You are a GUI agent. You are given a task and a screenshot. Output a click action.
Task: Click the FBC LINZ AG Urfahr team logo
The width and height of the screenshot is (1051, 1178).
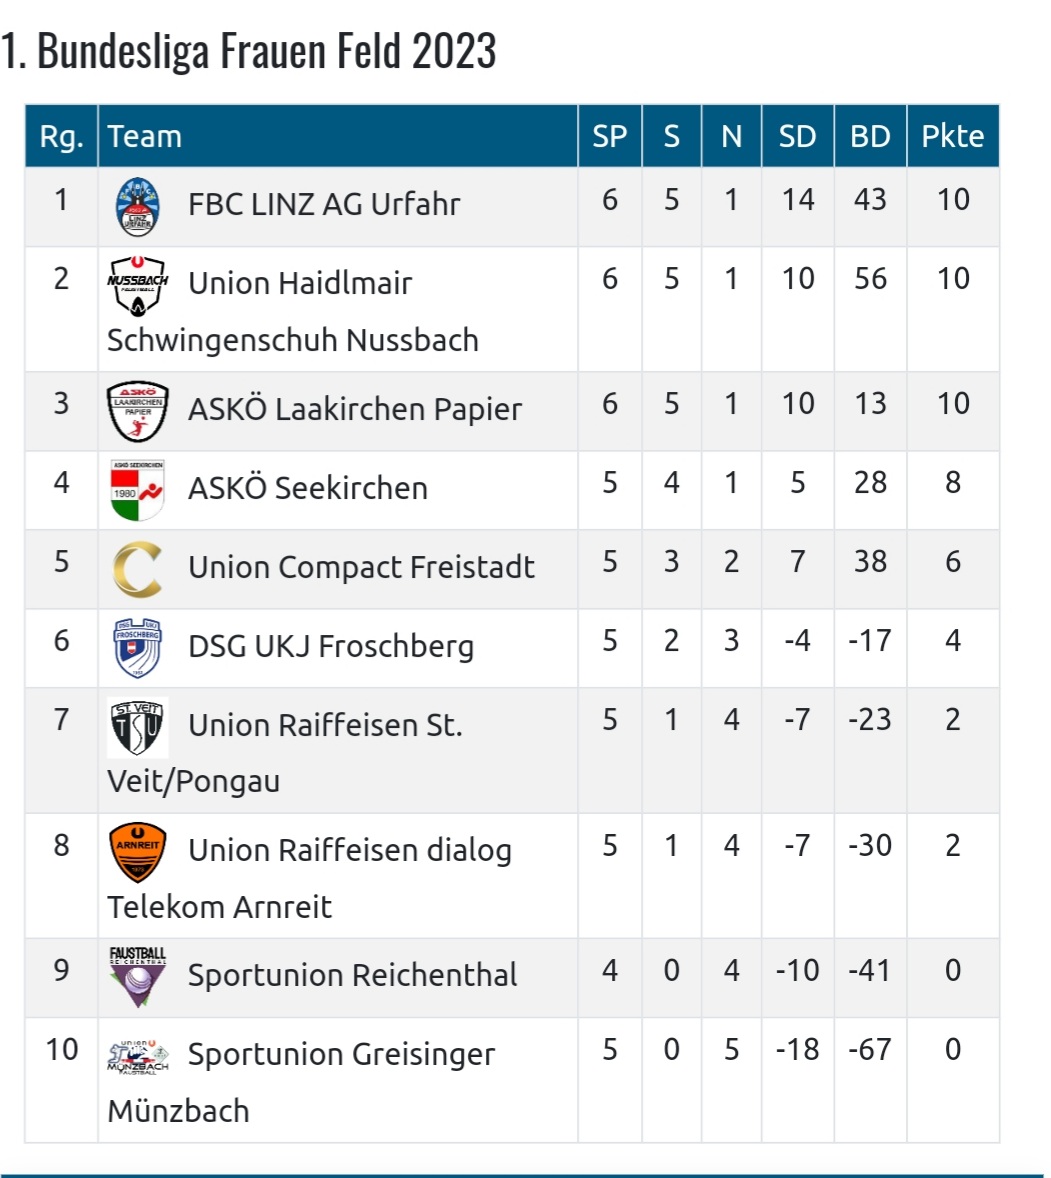pyautogui.click(x=137, y=207)
